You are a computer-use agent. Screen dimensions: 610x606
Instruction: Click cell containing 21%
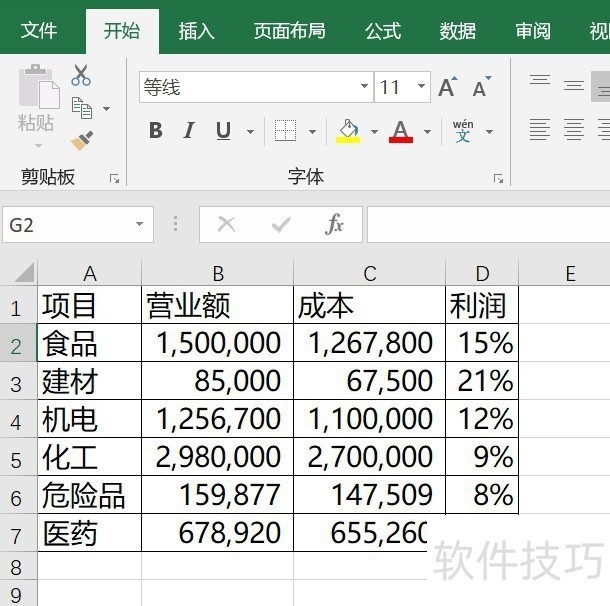point(482,381)
